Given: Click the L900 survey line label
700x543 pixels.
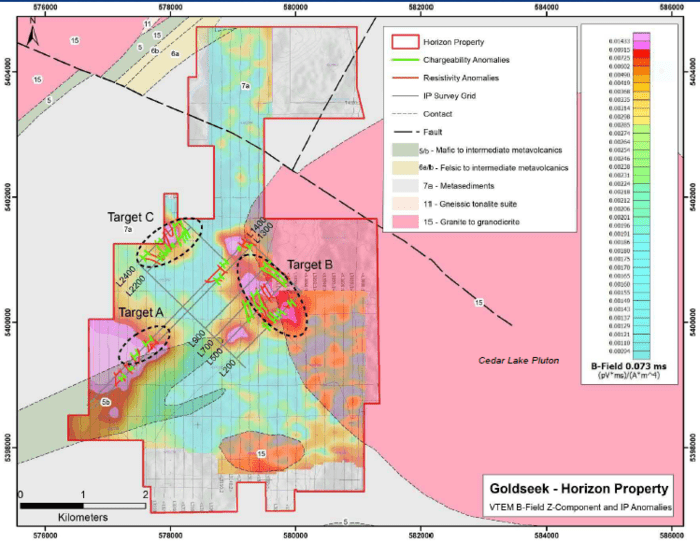Looking at the screenshot, I should pyautogui.click(x=196, y=338).
